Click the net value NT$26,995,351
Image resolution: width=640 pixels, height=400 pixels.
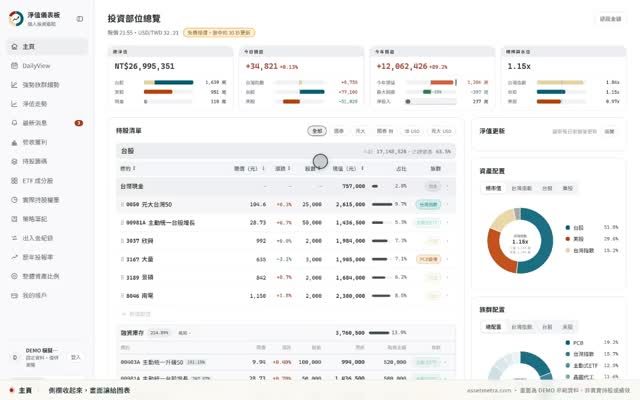(x=144, y=66)
